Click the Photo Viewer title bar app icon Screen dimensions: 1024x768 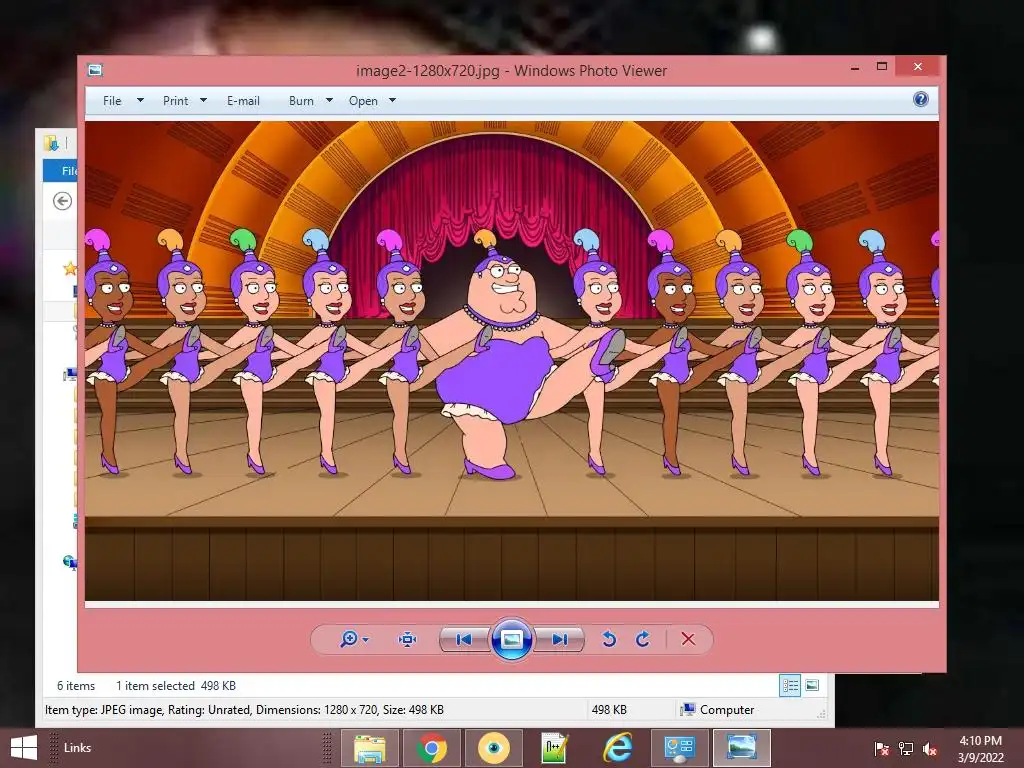[x=95, y=70]
